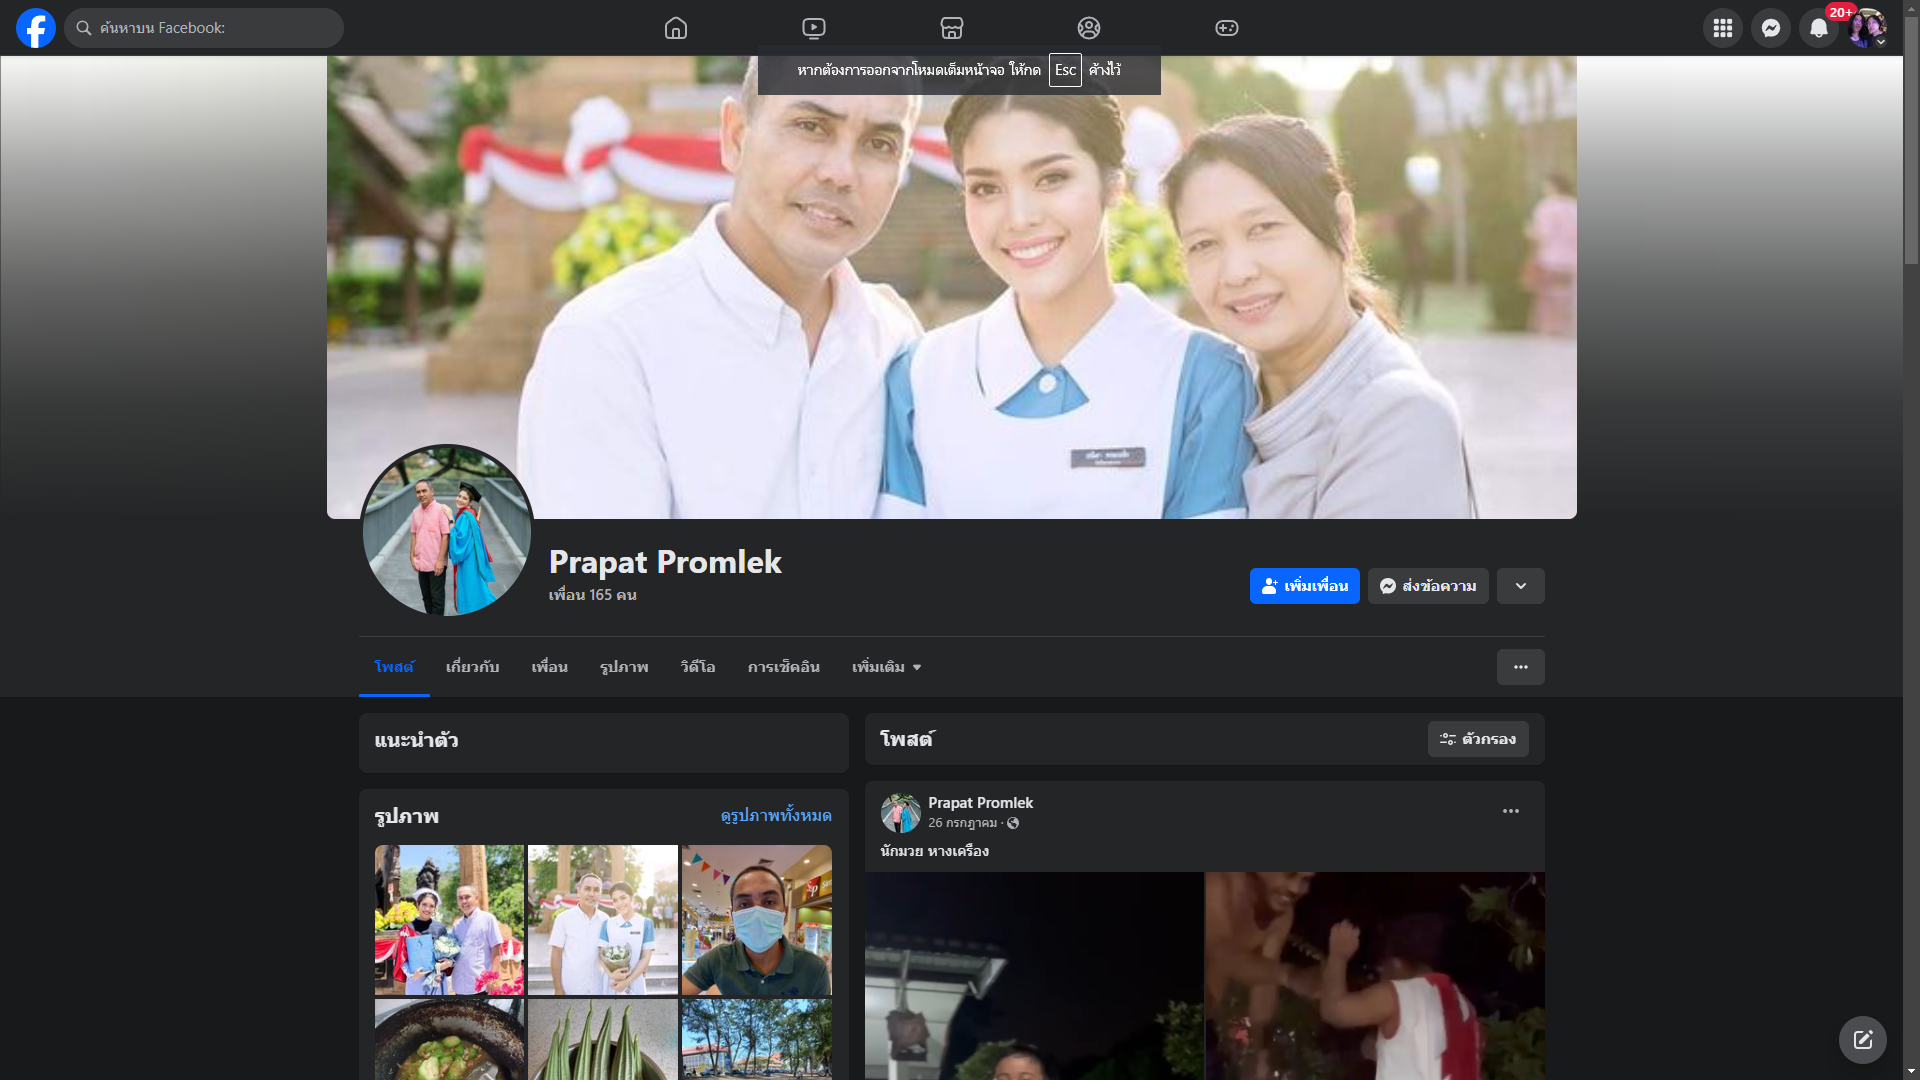Expand the เพิ่มเติม tab dropdown

886,667
